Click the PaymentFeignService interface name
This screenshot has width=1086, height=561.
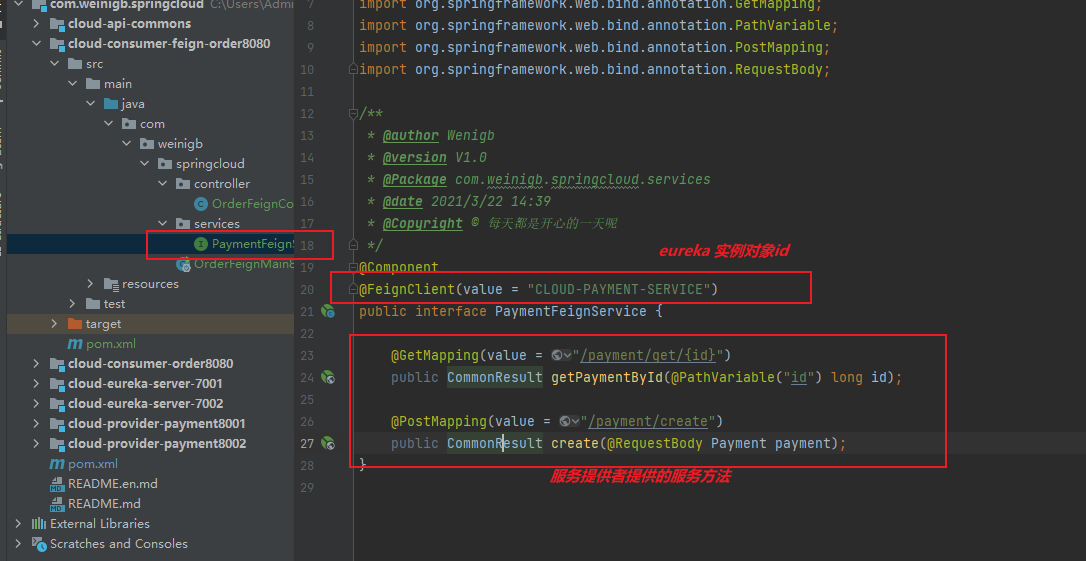pyautogui.click(x=571, y=312)
